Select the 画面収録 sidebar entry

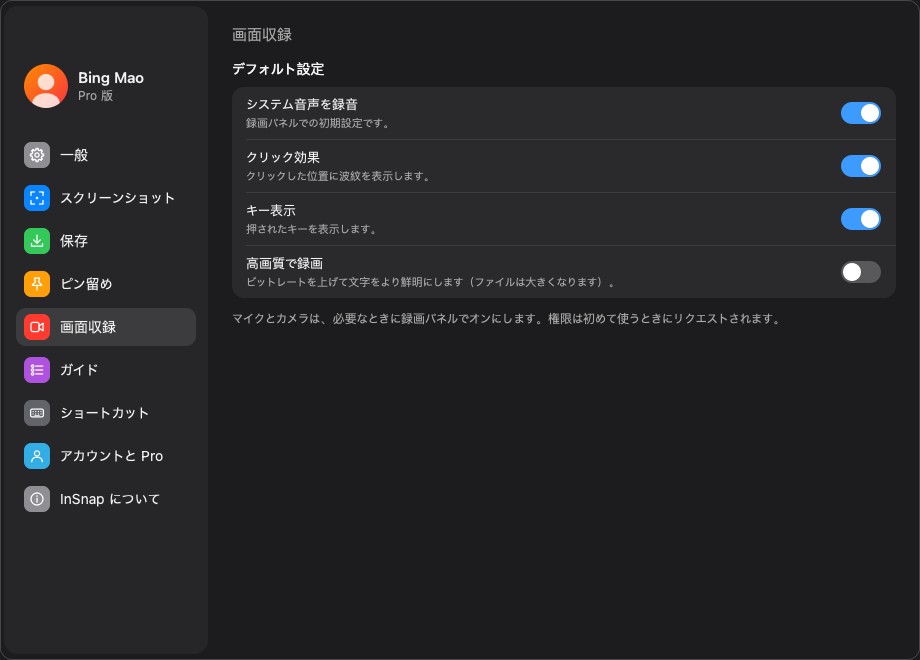pos(106,327)
